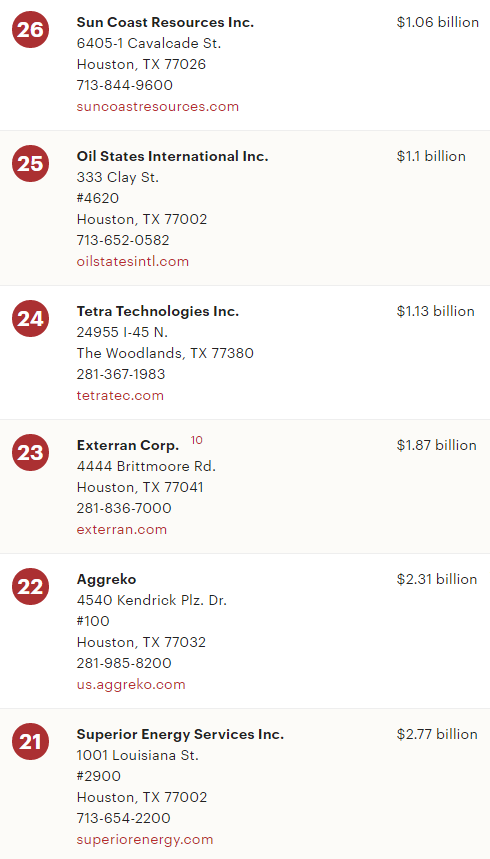Follow the exterran.com link
The height and width of the screenshot is (859, 490).
click(122, 530)
